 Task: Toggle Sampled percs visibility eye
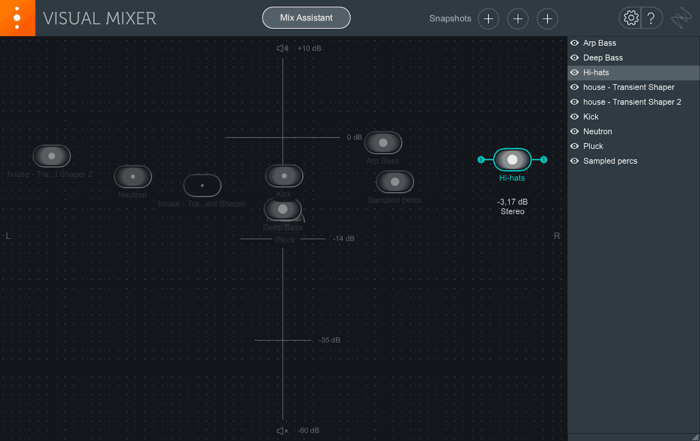click(575, 161)
